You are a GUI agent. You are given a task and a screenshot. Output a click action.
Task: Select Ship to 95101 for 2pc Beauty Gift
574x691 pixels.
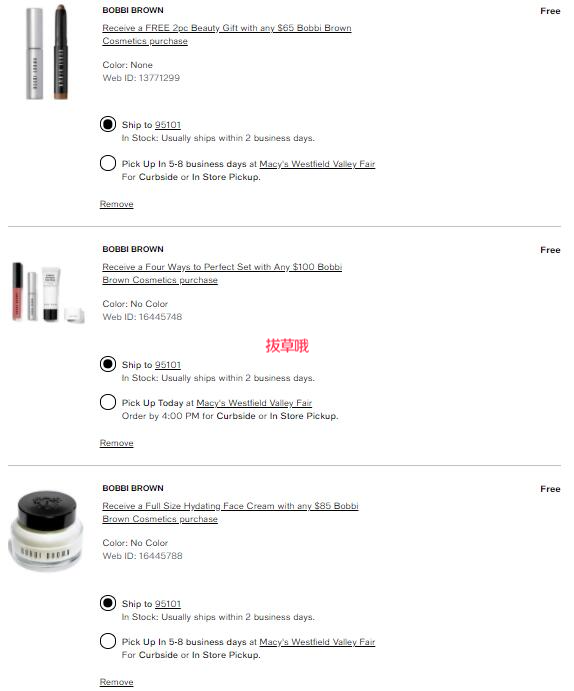(x=107, y=124)
